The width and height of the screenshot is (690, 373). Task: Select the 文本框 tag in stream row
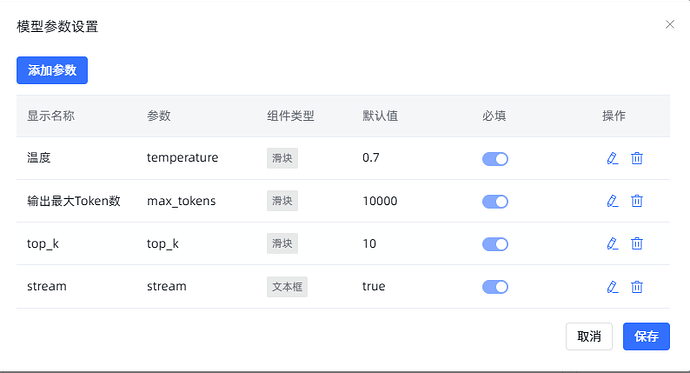click(287, 287)
